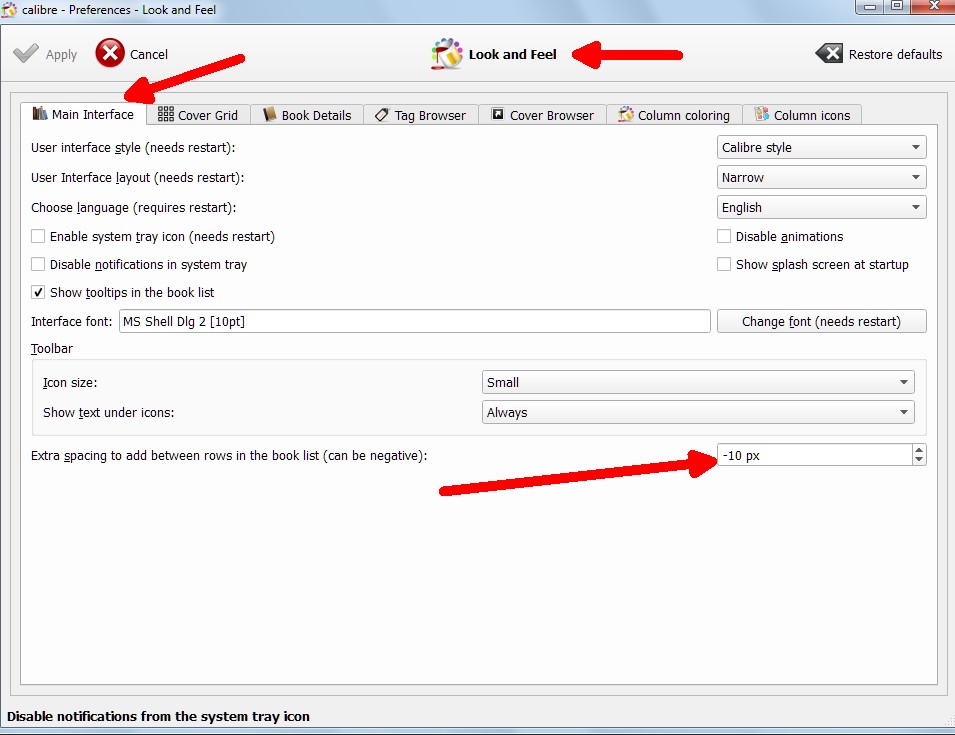Toggle Disable notifications in system tray

click(38, 264)
